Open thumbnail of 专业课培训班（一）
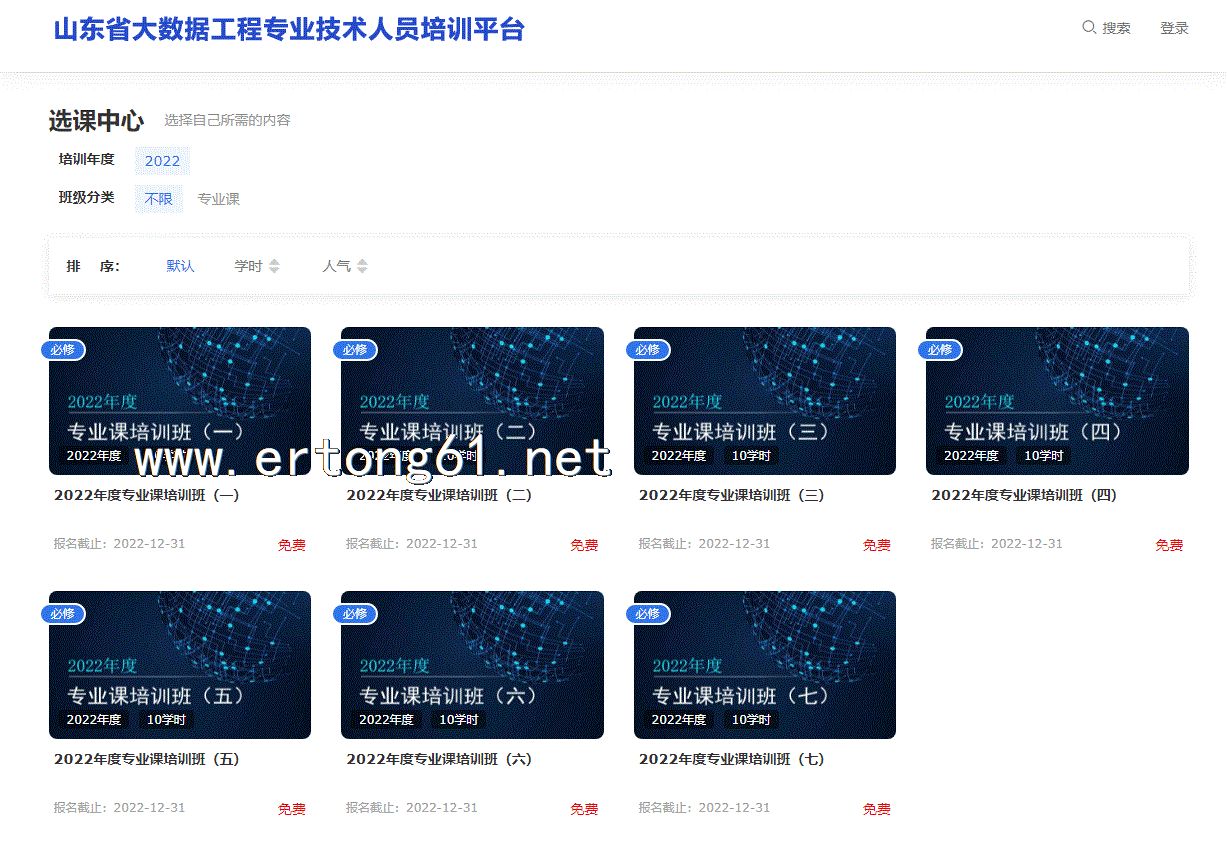The width and height of the screenshot is (1227, 847). pyautogui.click(x=180, y=400)
